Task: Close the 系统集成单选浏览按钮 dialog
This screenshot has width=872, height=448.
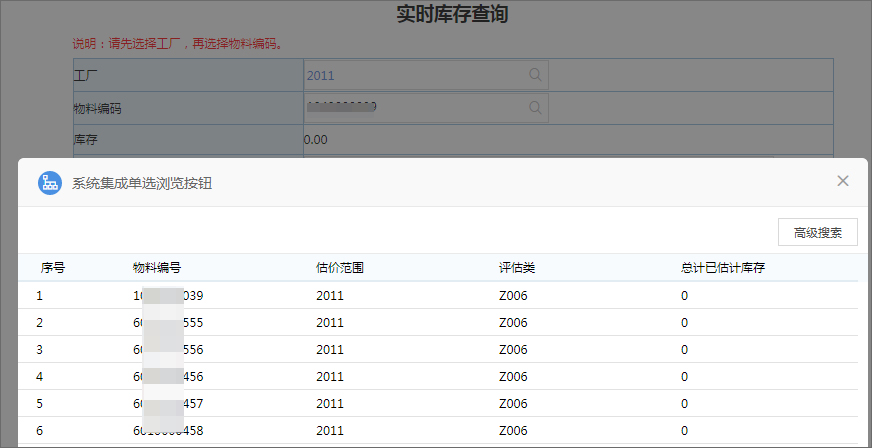Action: (x=843, y=181)
